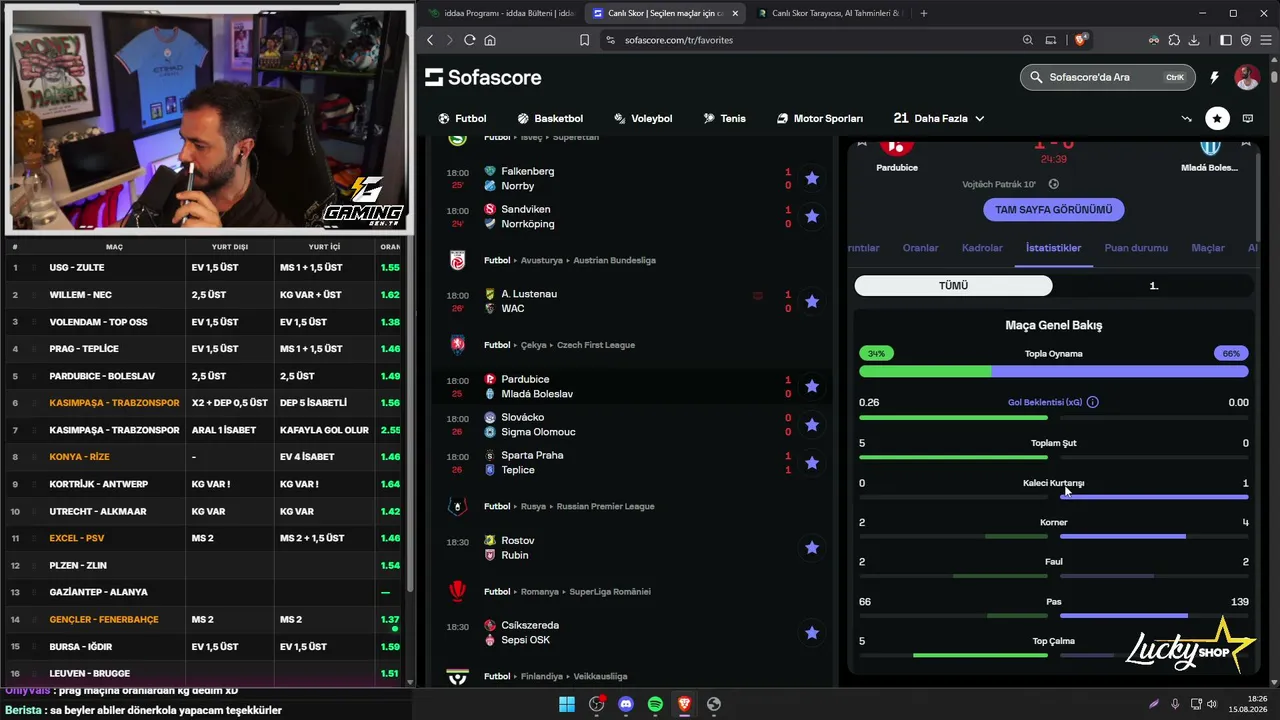Switch to the Canlı Skor Tarayıcısı browser tab
Viewport: 1280px width, 720px height.
tap(829, 13)
